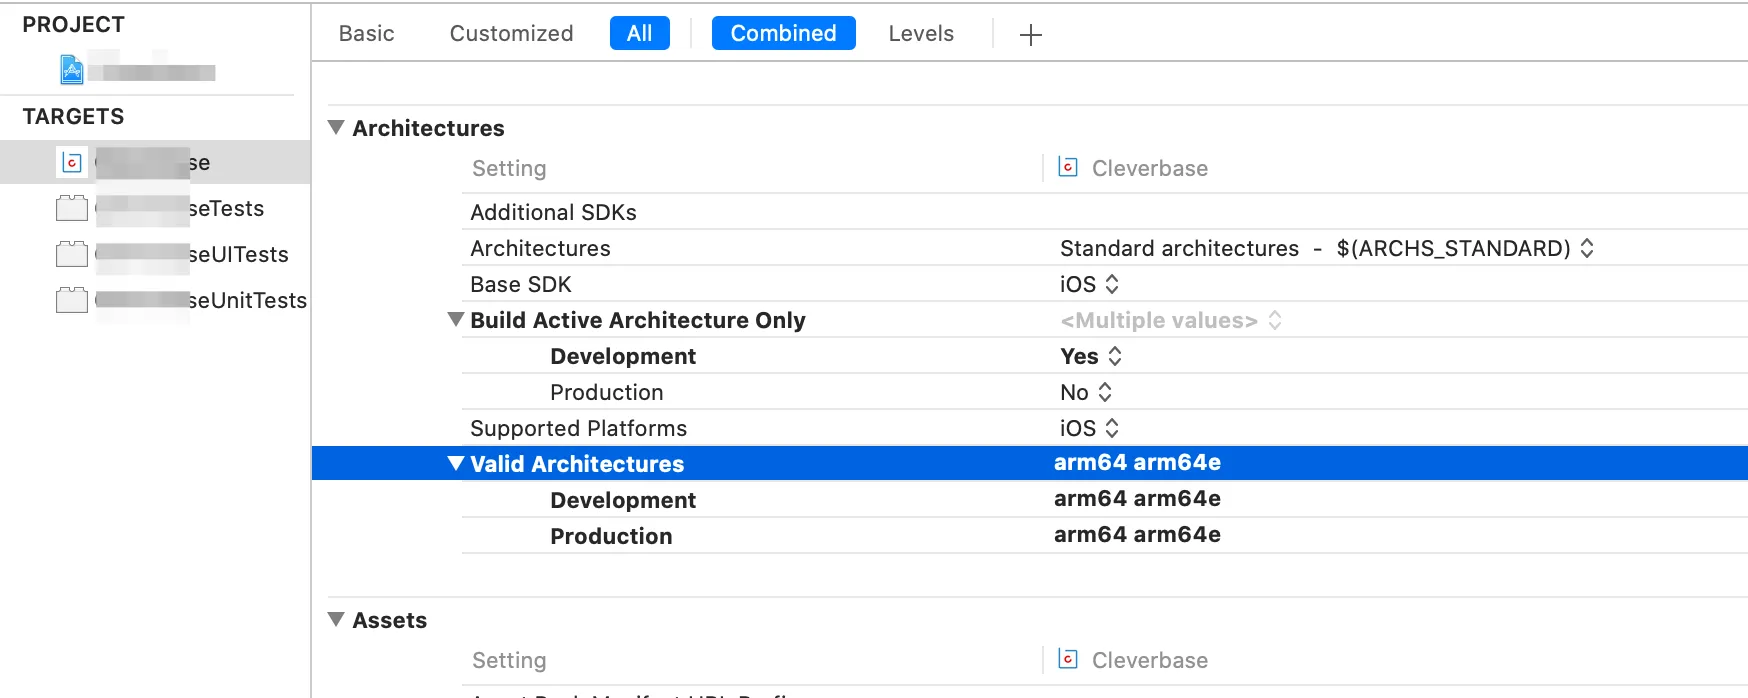This screenshot has height=698, width=1748.
Task: Select the seUnitTests target bundle icon
Action: [72, 300]
